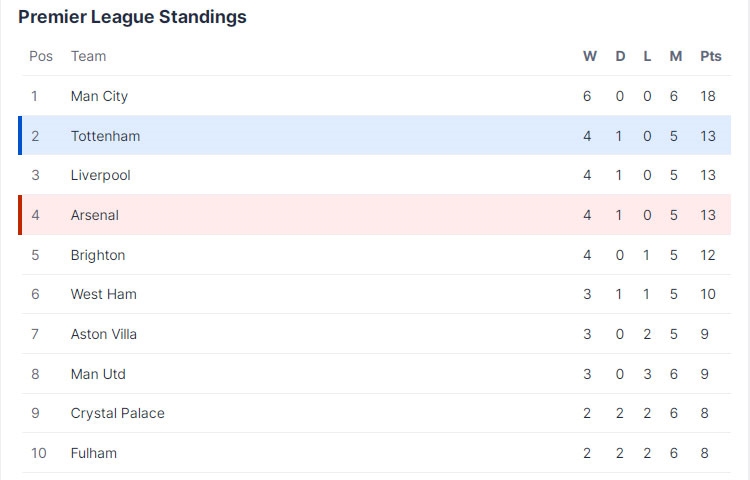Select the Brighton team name
Image resolution: width=750 pixels, height=480 pixels.
tap(98, 255)
